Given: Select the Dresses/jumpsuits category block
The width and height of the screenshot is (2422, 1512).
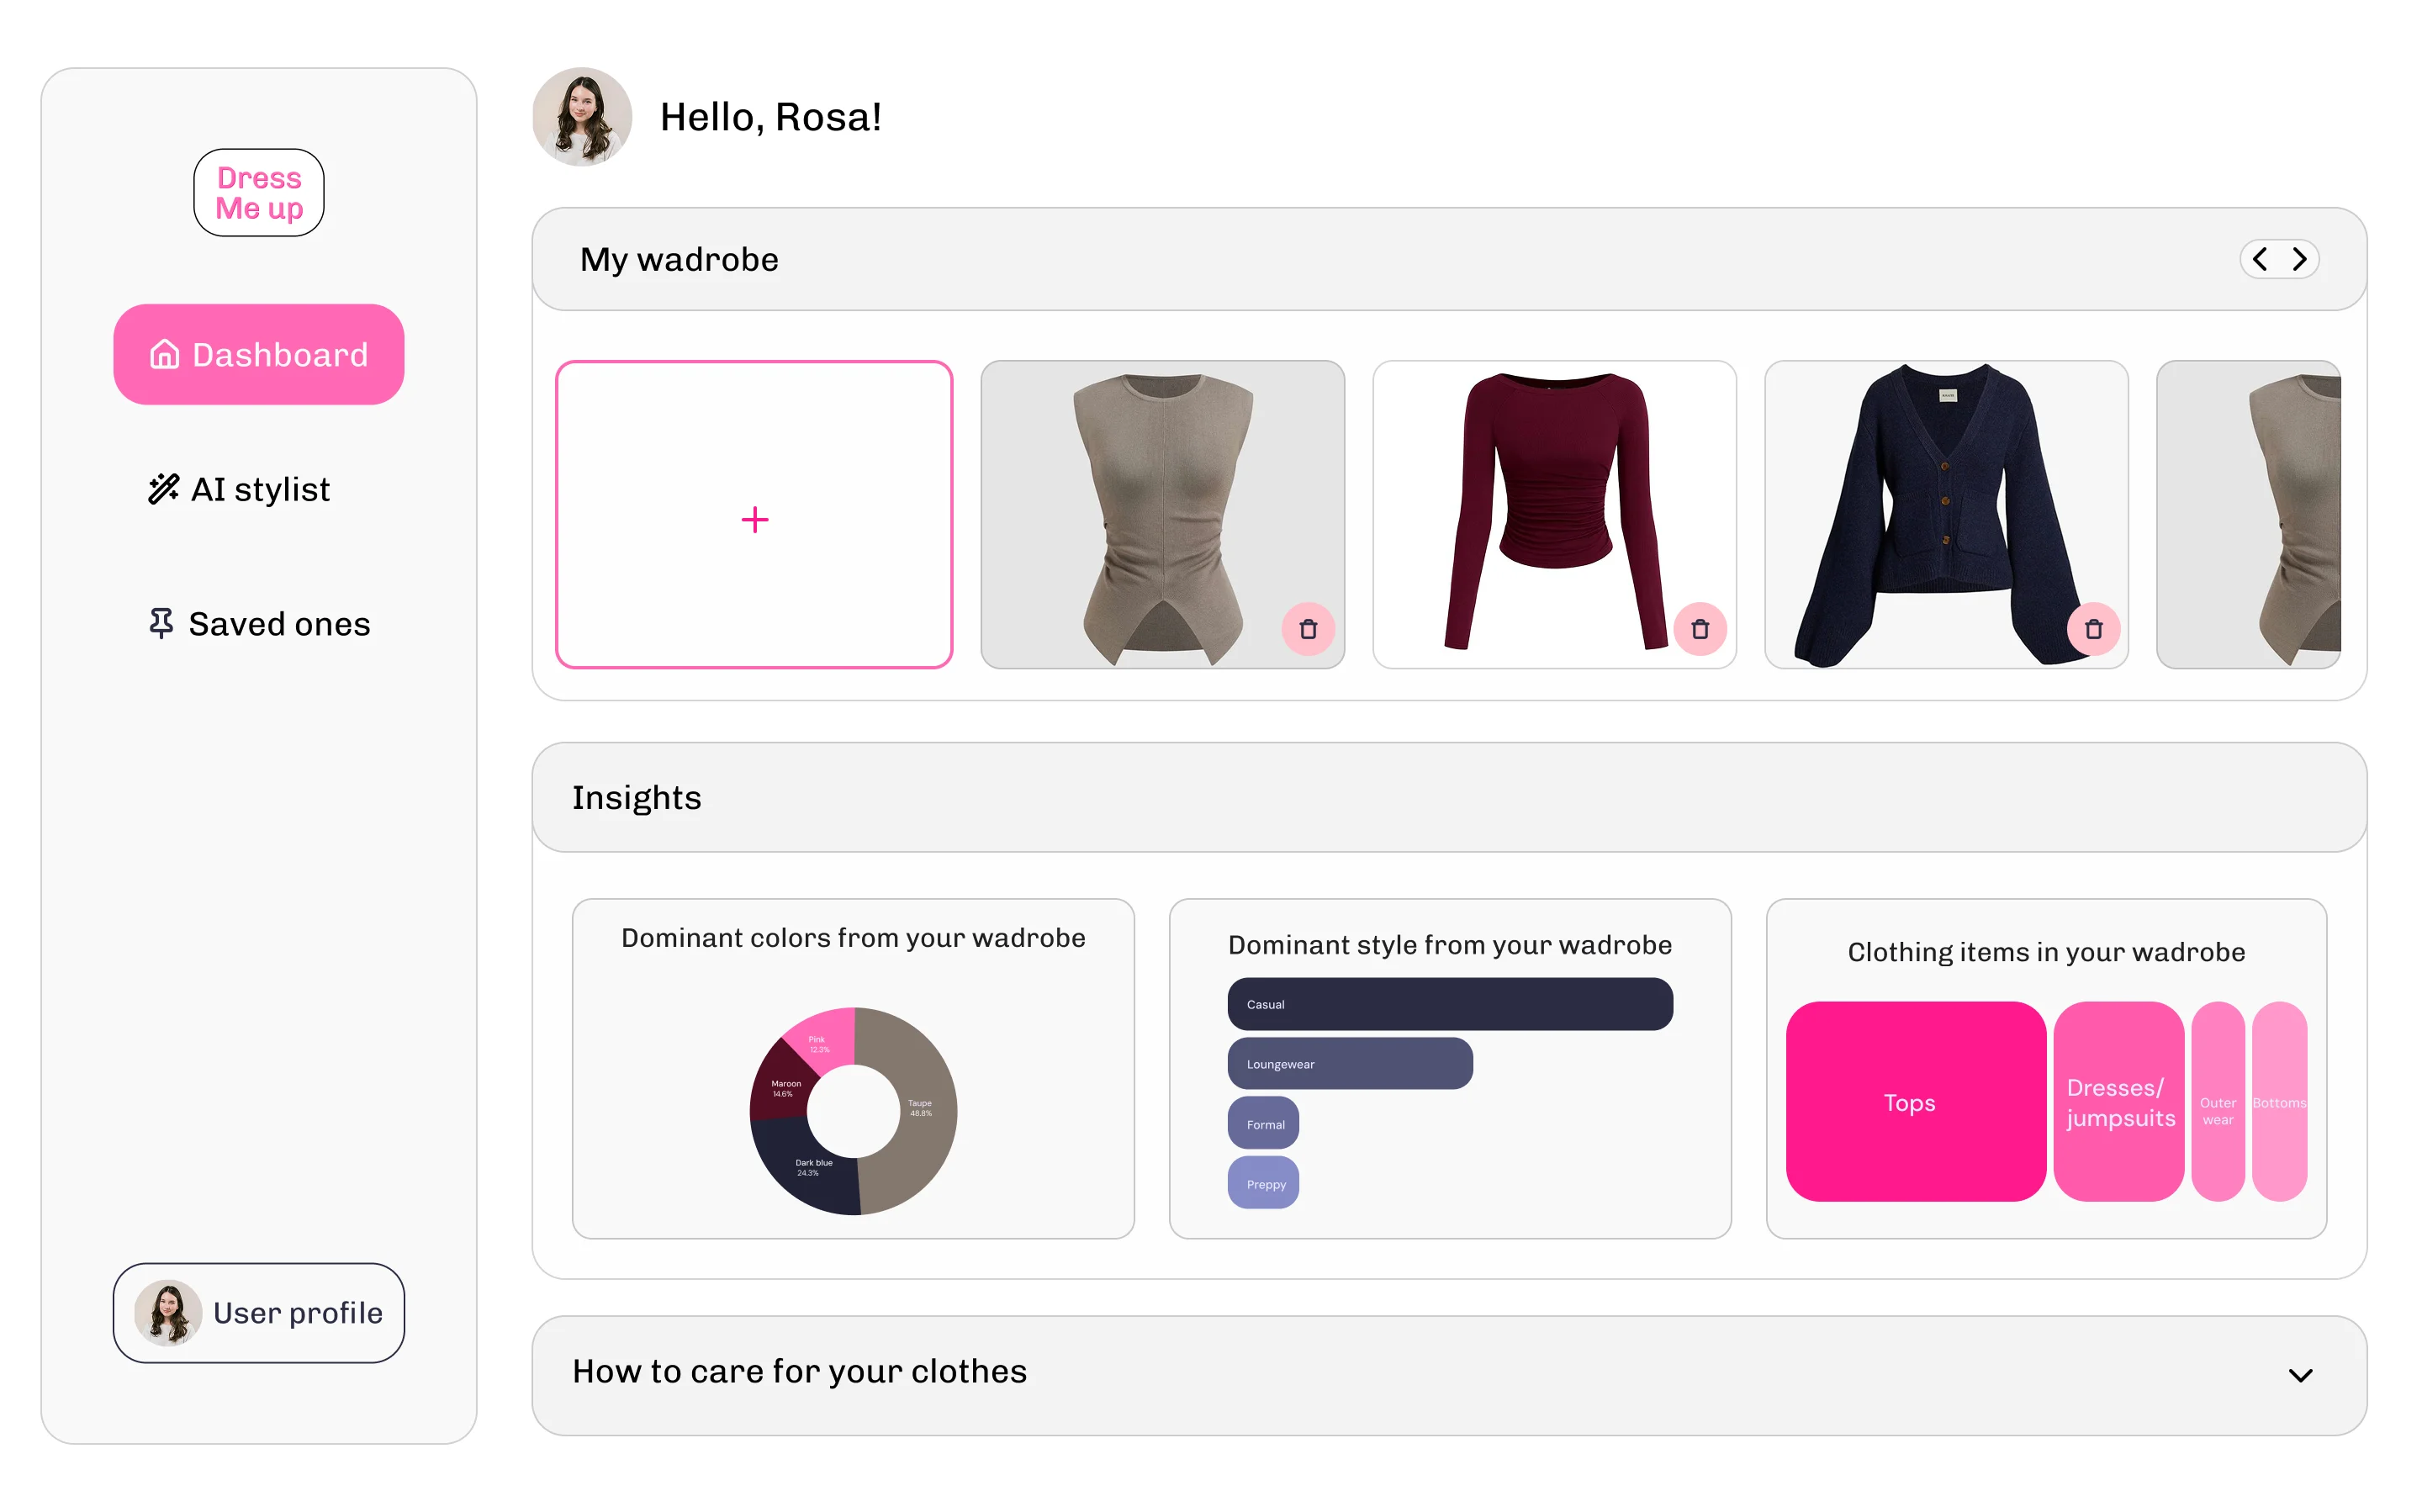Looking at the screenshot, I should coord(2118,1101).
